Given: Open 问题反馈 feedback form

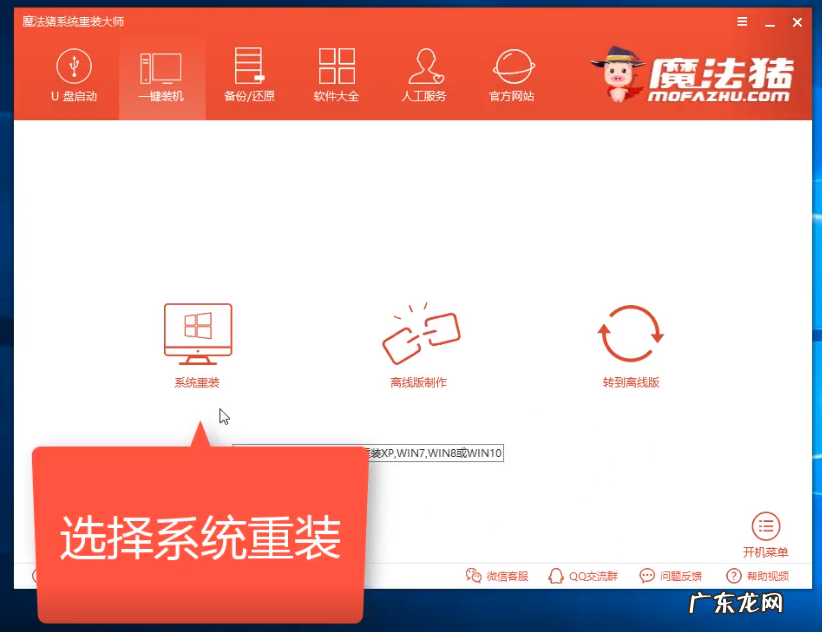Looking at the screenshot, I should point(669,576).
